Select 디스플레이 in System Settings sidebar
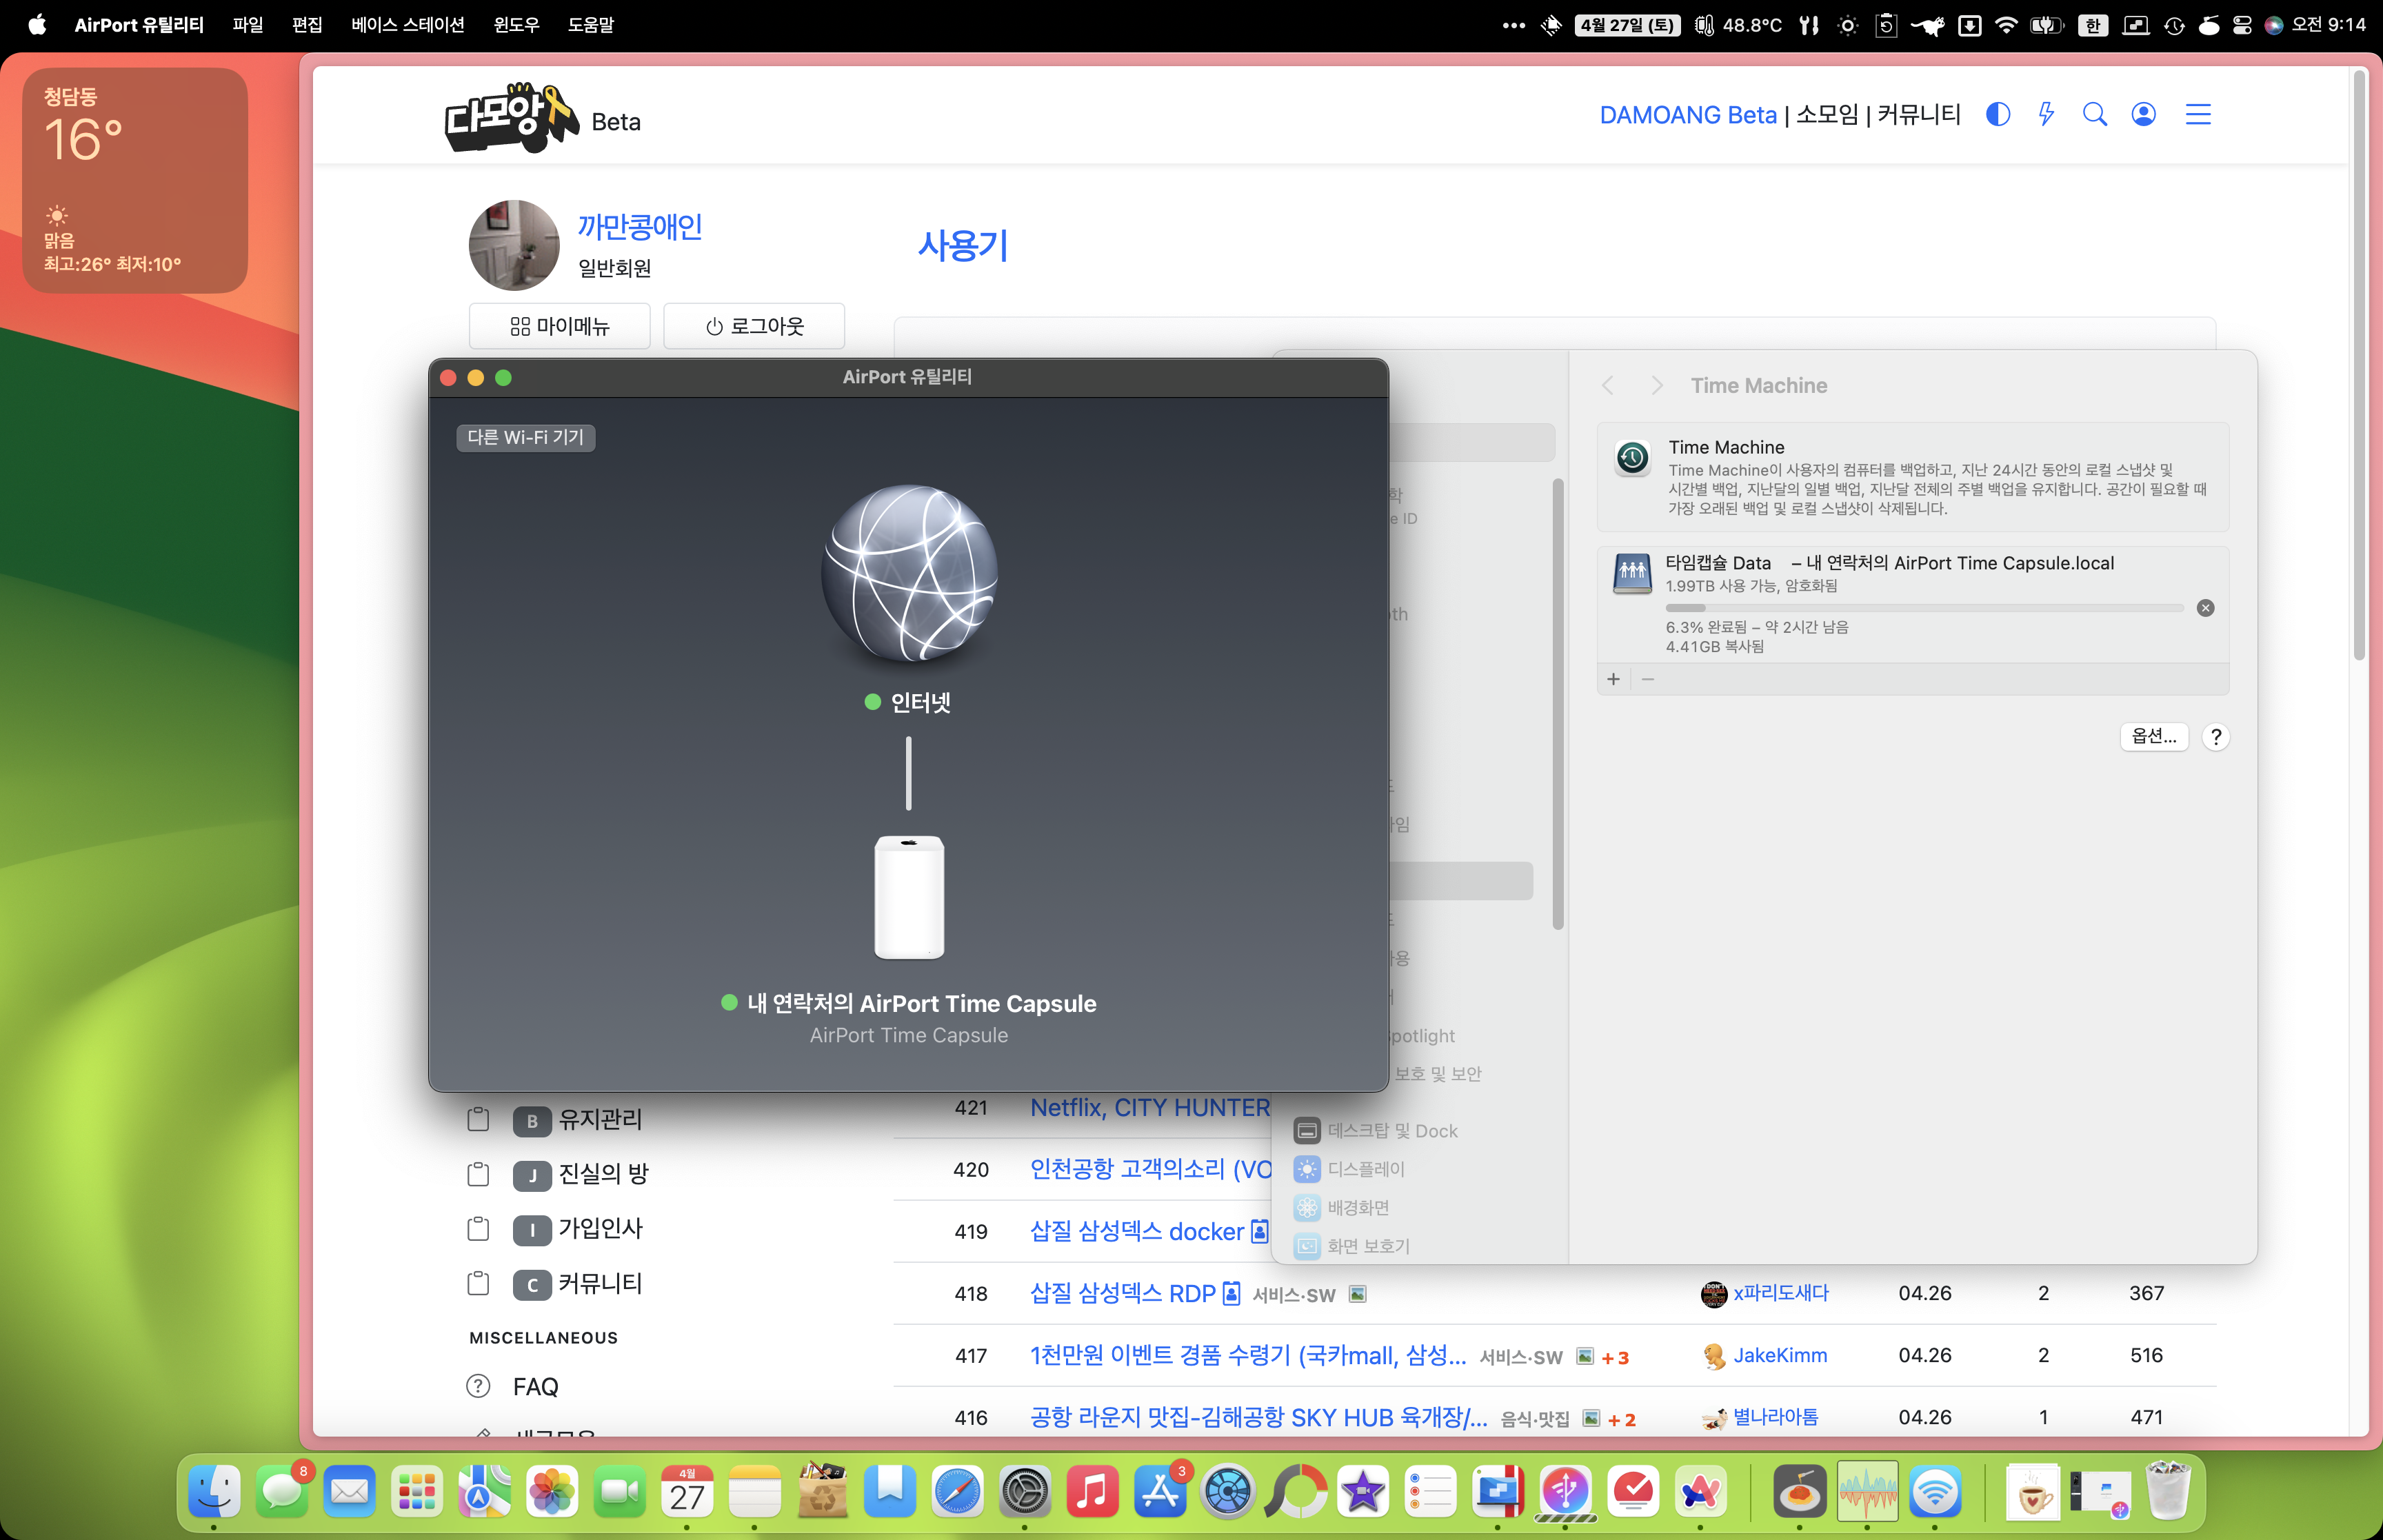The width and height of the screenshot is (2383, 1540). point(1350,1169)
